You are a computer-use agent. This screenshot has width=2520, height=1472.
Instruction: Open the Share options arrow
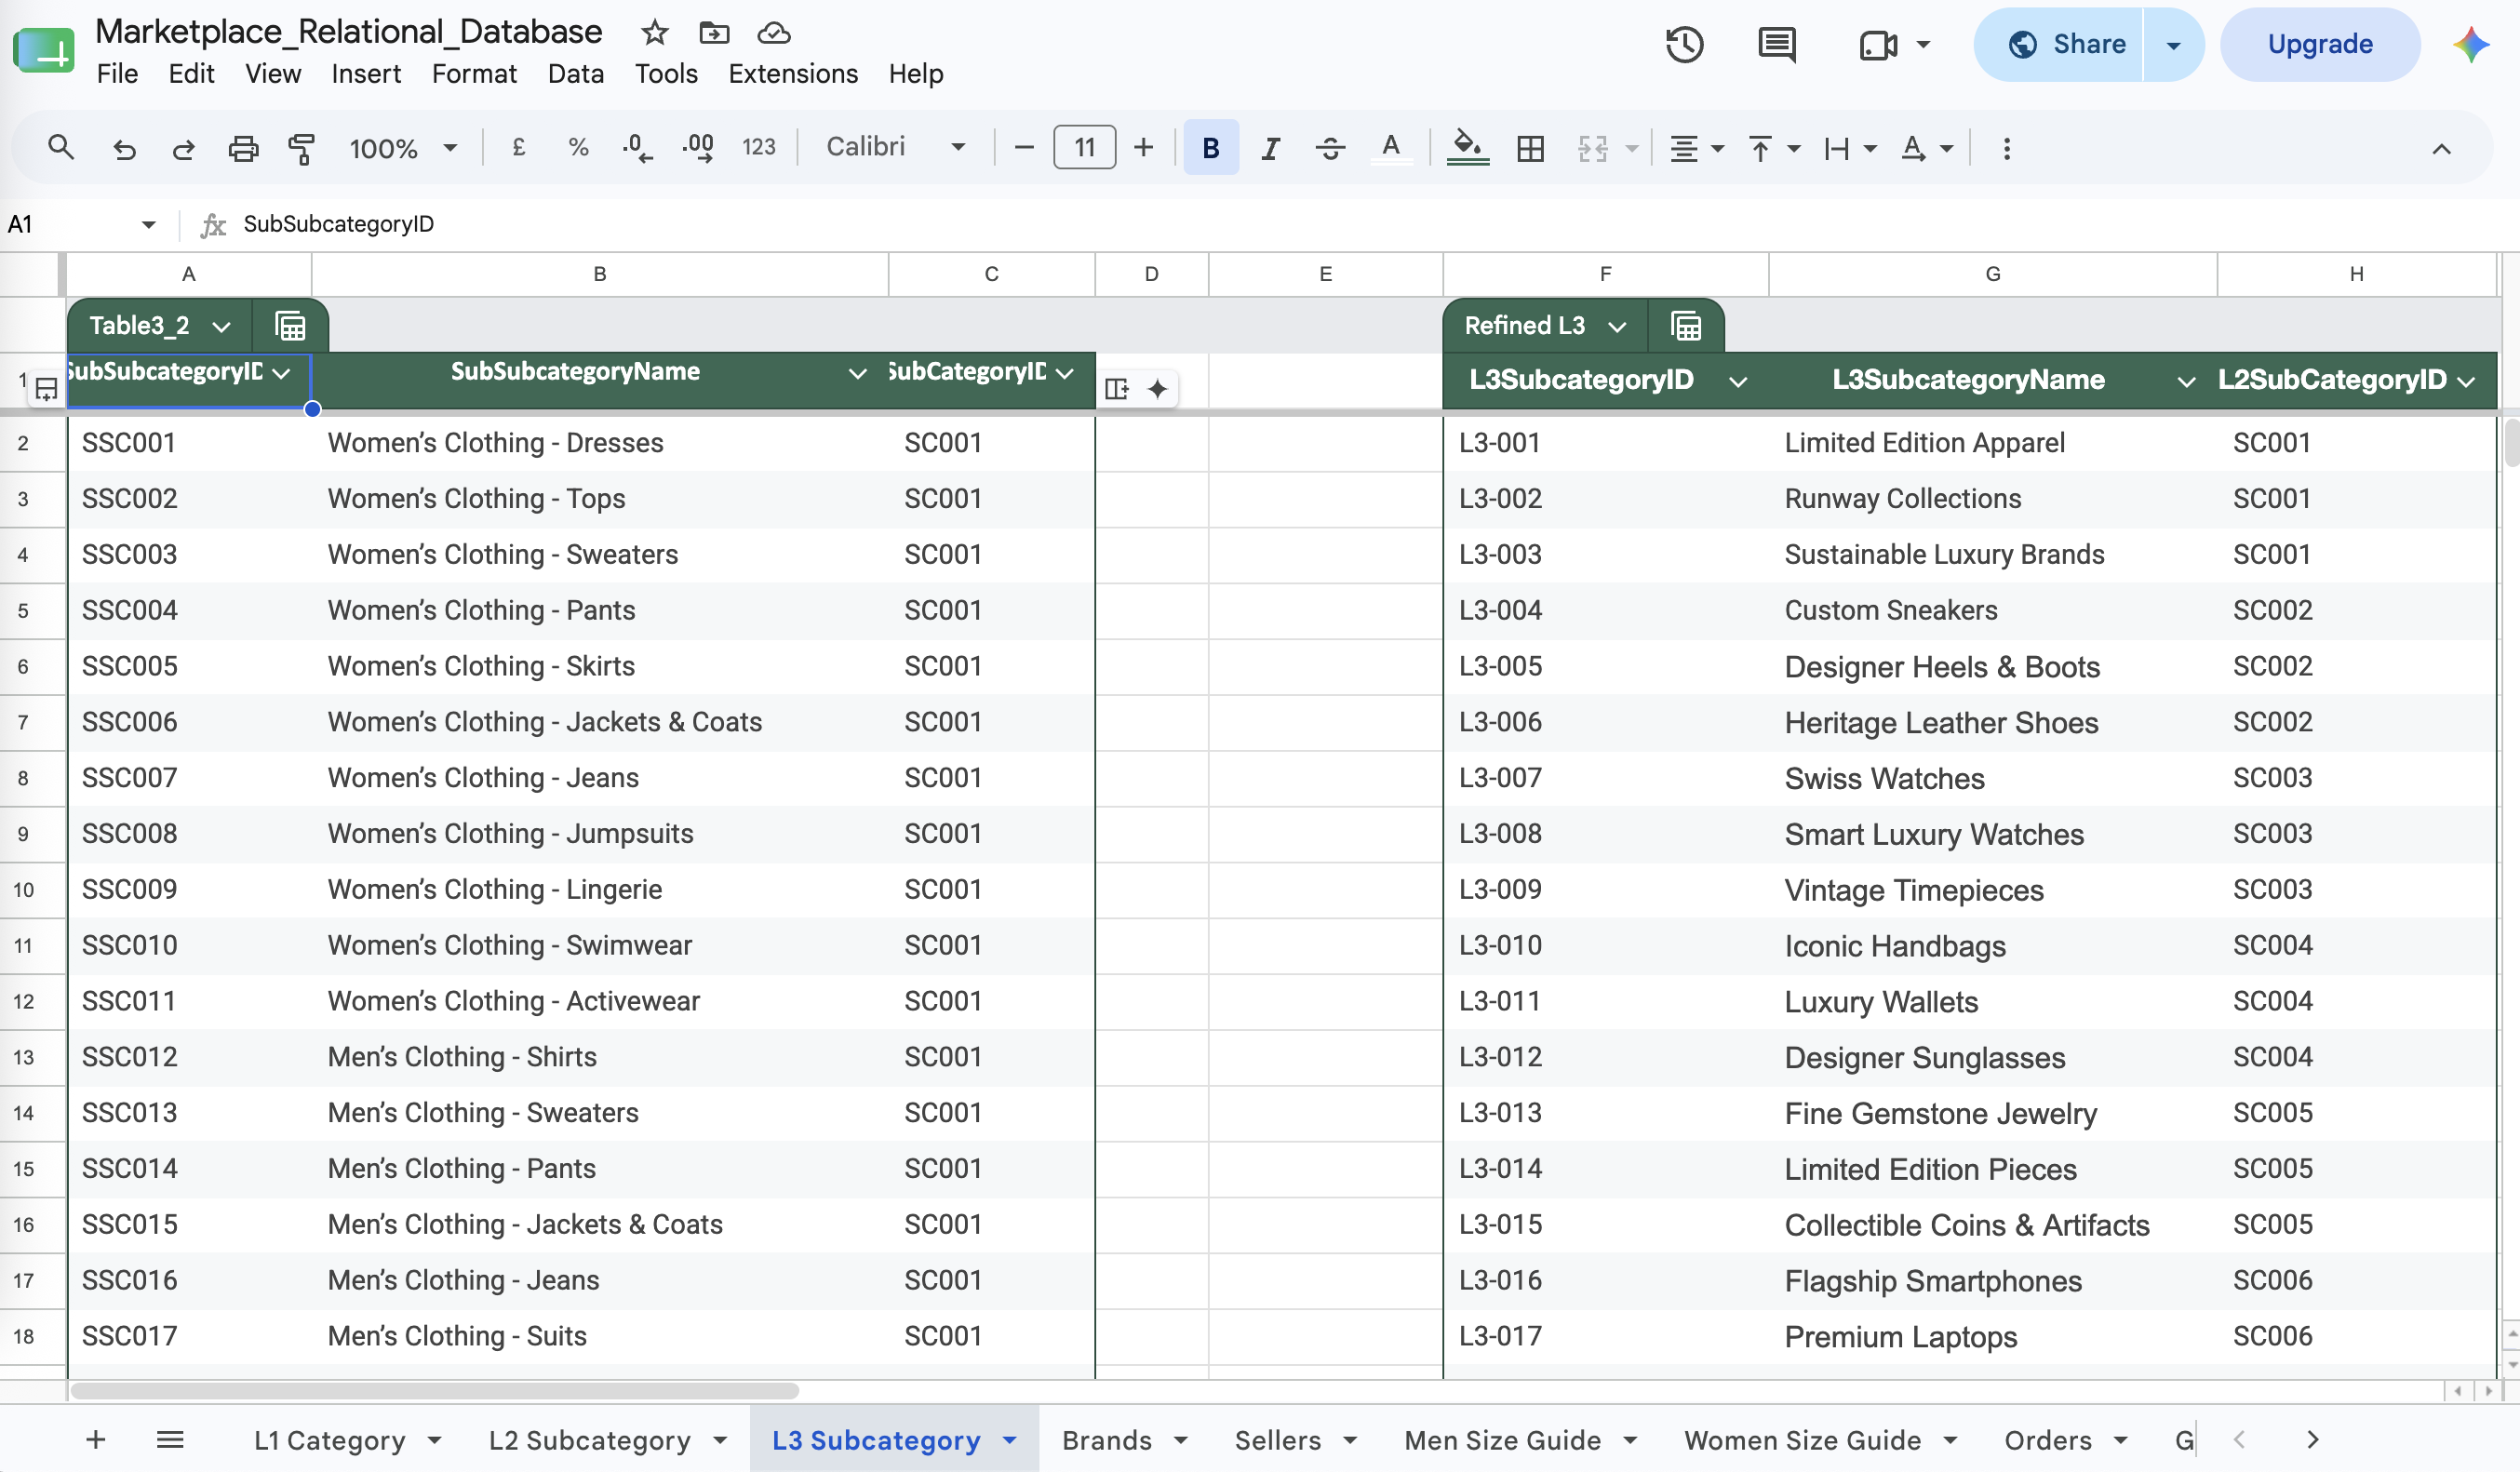[x=2173, y=44]
